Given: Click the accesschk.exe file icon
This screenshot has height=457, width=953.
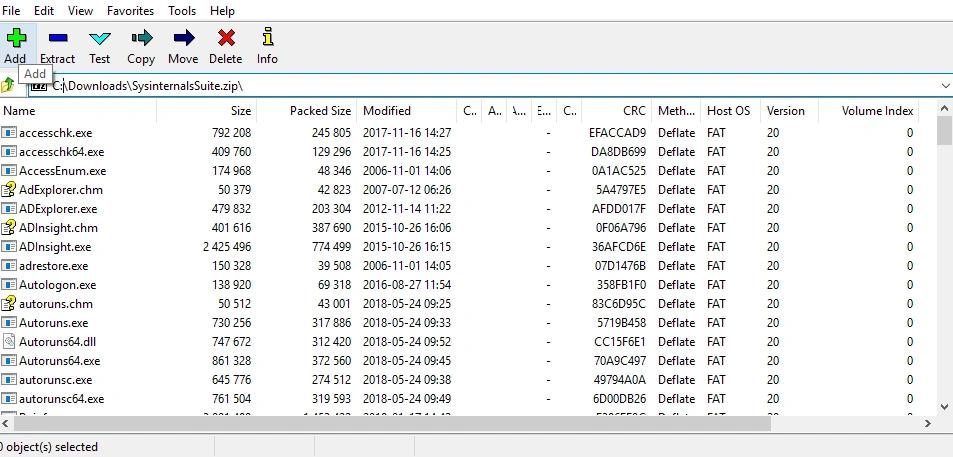Looking at the screenshot, I should (9, 132).
